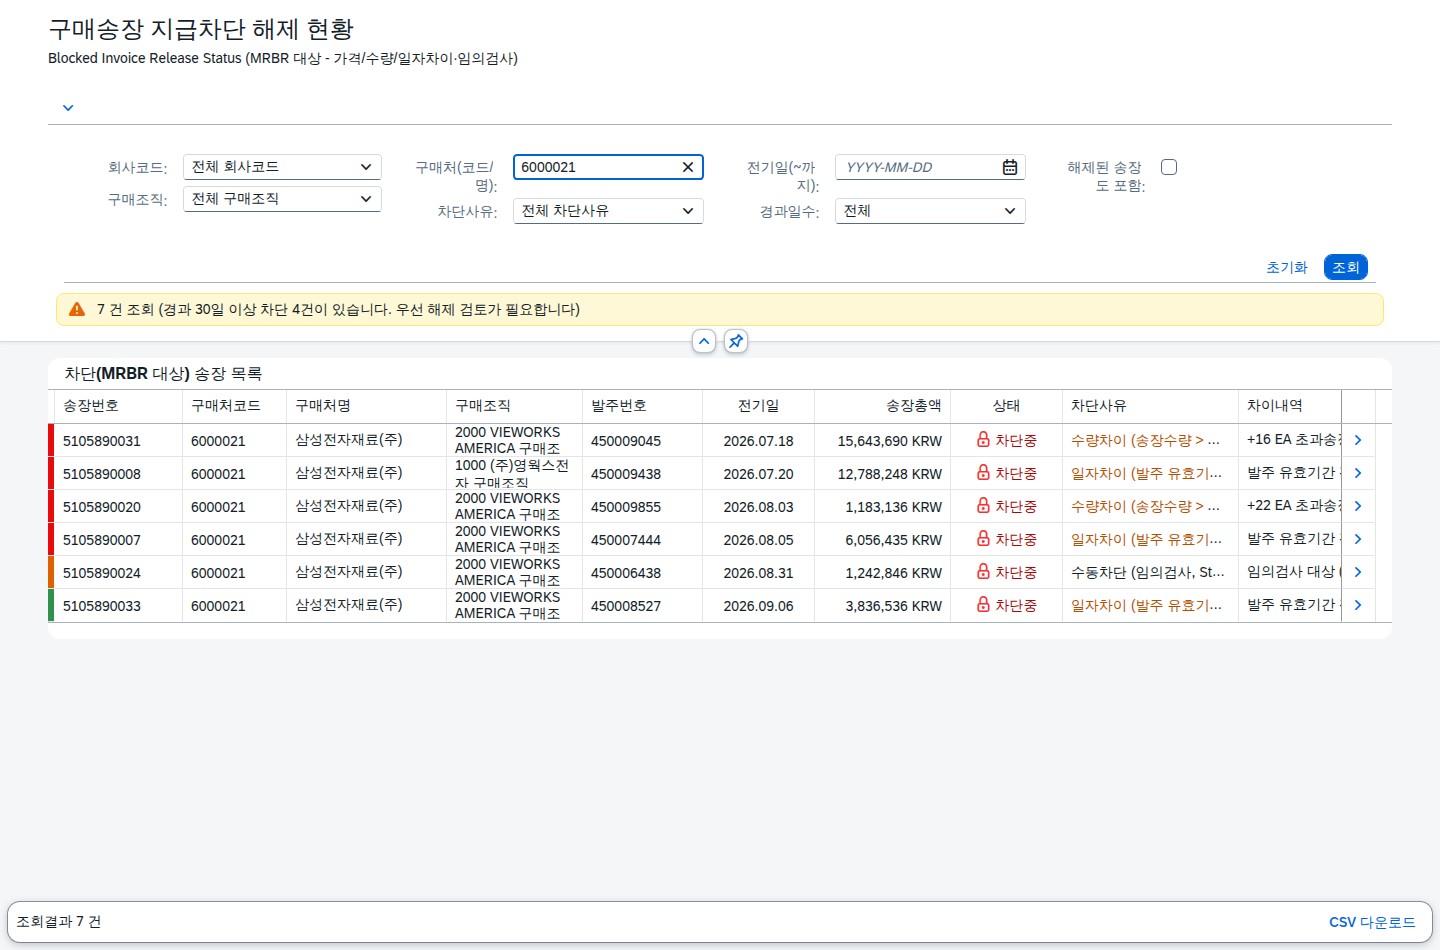The height and width of the screenshot is (950, 1440).
Task: Click amount 12,788,248 KRW
Action: point(890,474)
